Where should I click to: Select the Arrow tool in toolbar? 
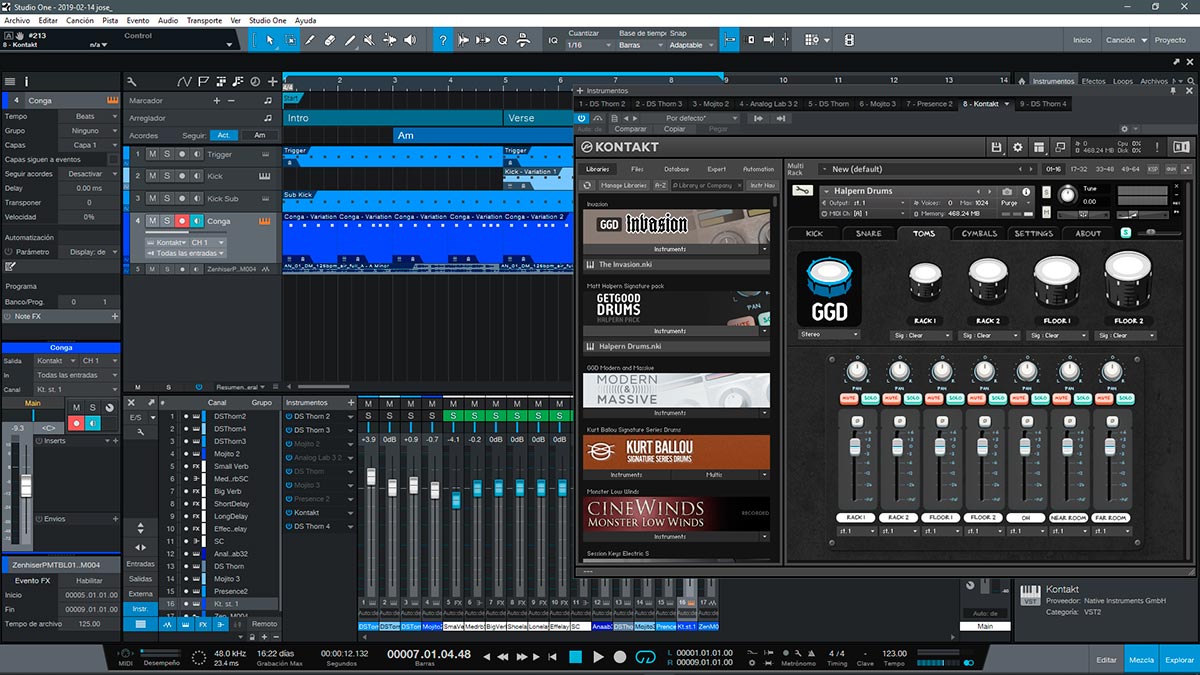[x=268, y=40]
